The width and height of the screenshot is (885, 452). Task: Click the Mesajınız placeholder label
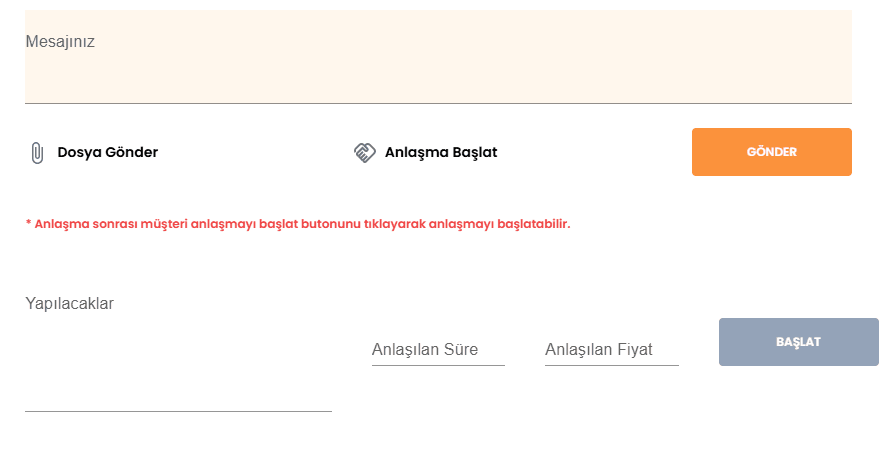(x=60, y=42)
